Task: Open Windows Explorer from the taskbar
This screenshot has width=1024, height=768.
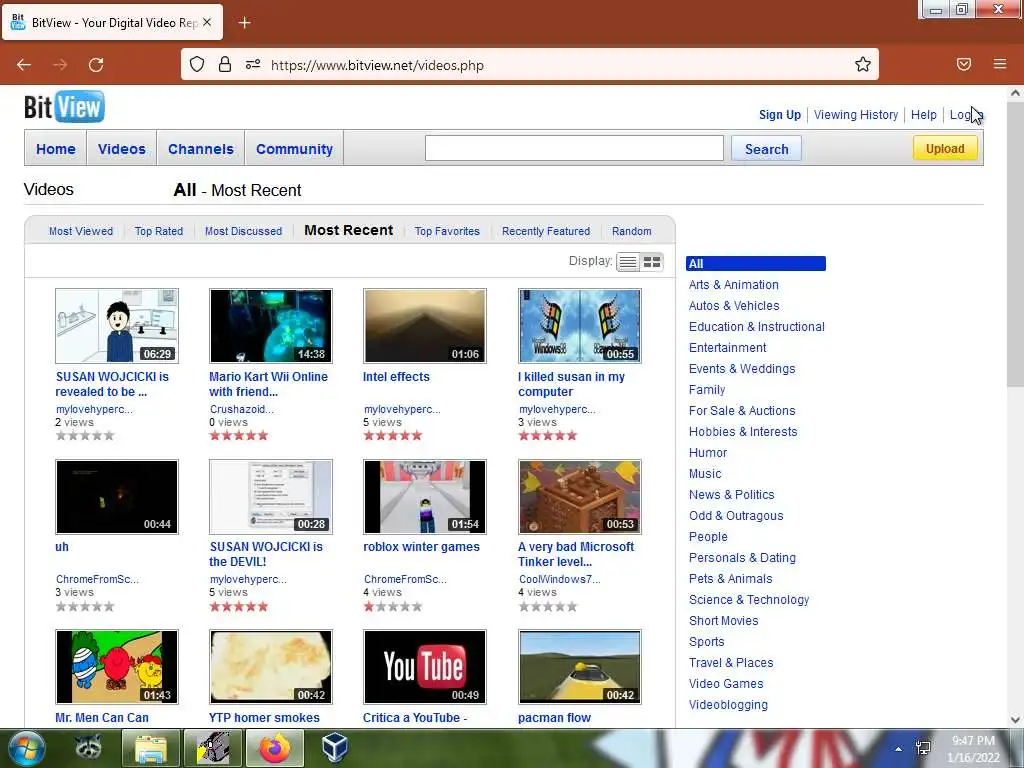Action: 151,748
